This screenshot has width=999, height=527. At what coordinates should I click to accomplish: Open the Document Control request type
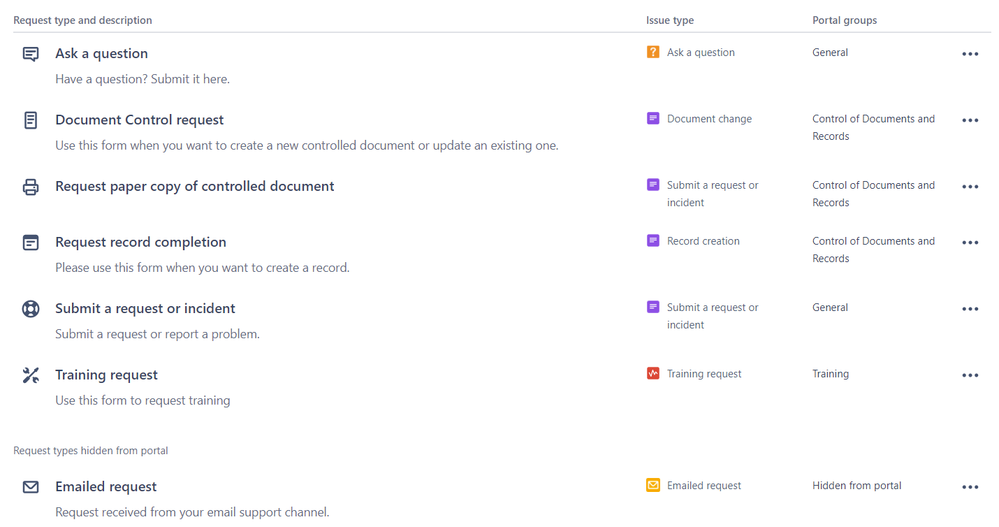pyautogui.click(x=140, y=120)
